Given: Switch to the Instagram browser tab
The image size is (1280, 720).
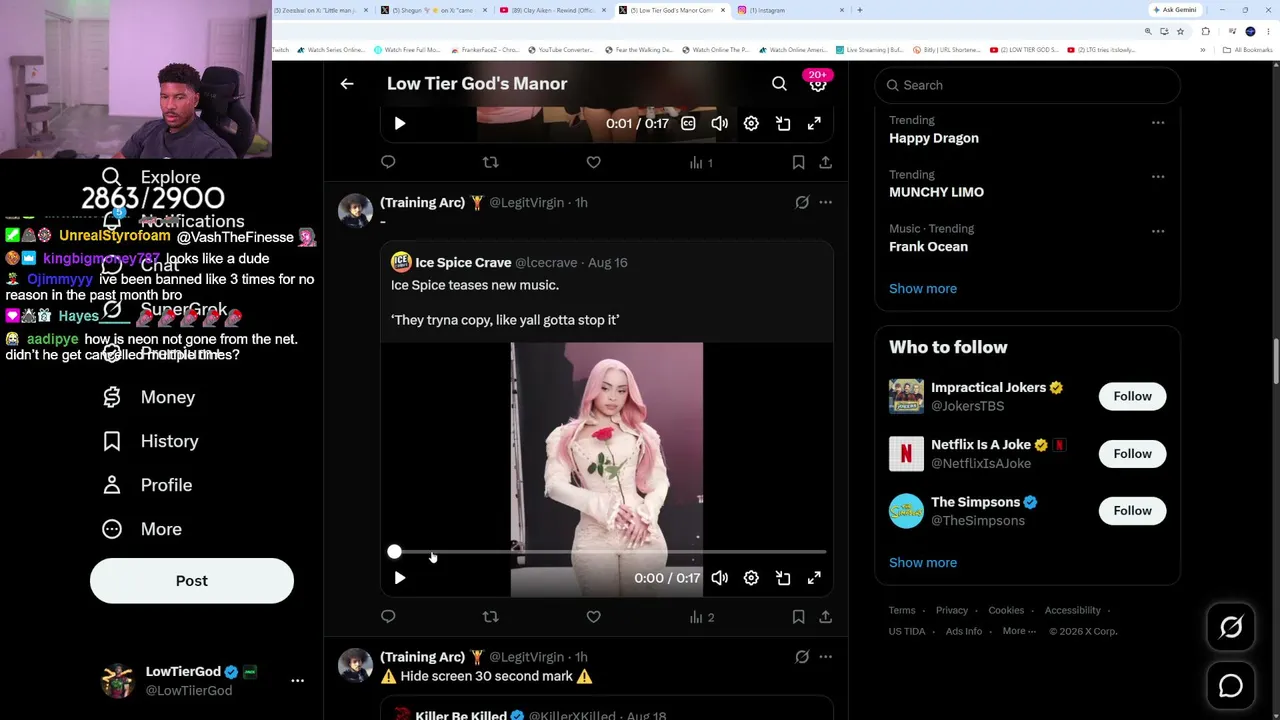Looking at the screenshot, I should [790, 10].
